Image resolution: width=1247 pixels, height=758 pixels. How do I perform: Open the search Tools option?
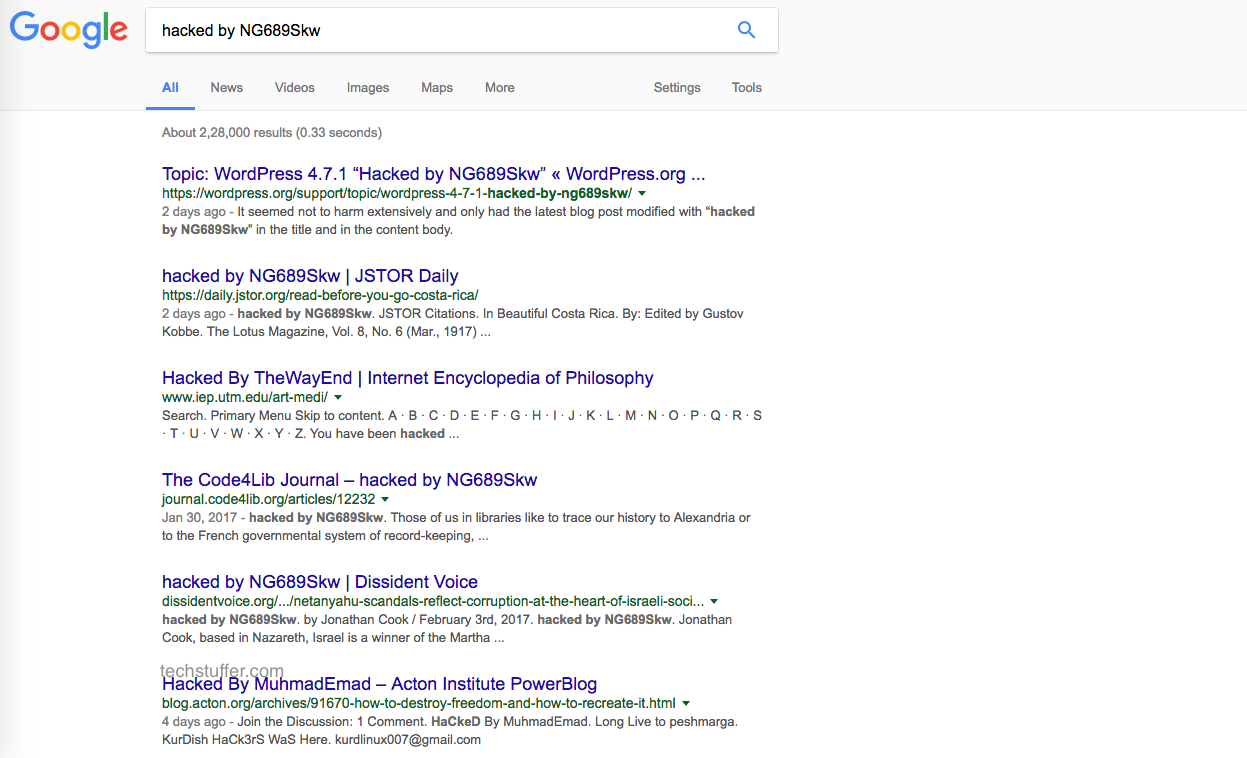(x=747, y=88)
